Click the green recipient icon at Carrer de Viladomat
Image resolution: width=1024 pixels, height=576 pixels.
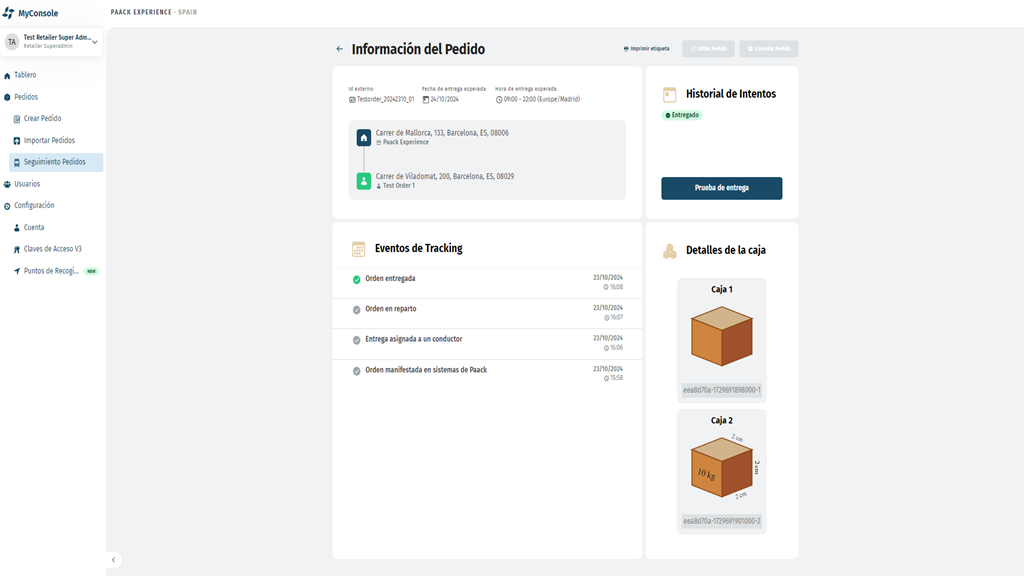[364, 181]
